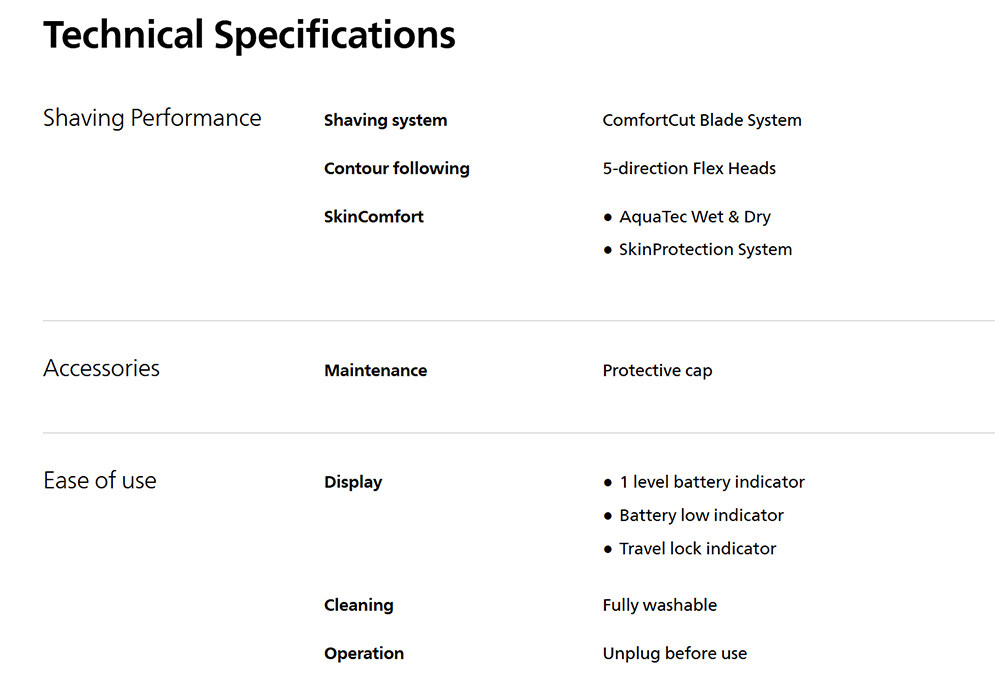The width and height of the screenshot is (995, 680).
Task: Select the Ease of use section title
Action: [x=100, y=480]
